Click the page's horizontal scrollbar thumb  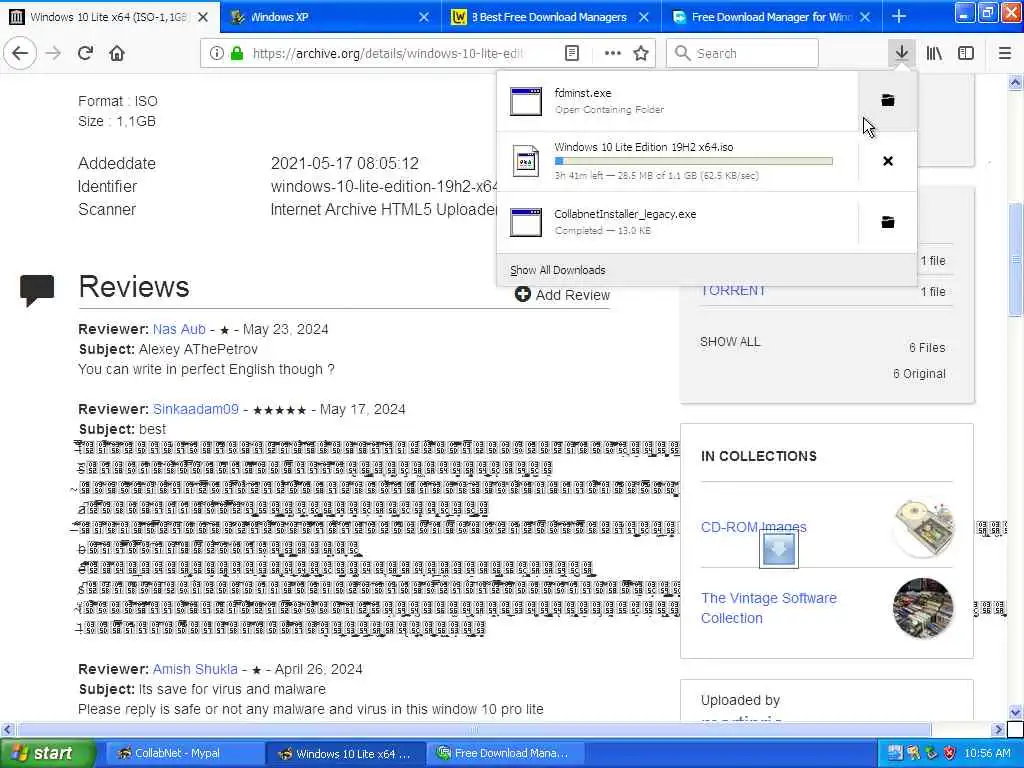474,729
